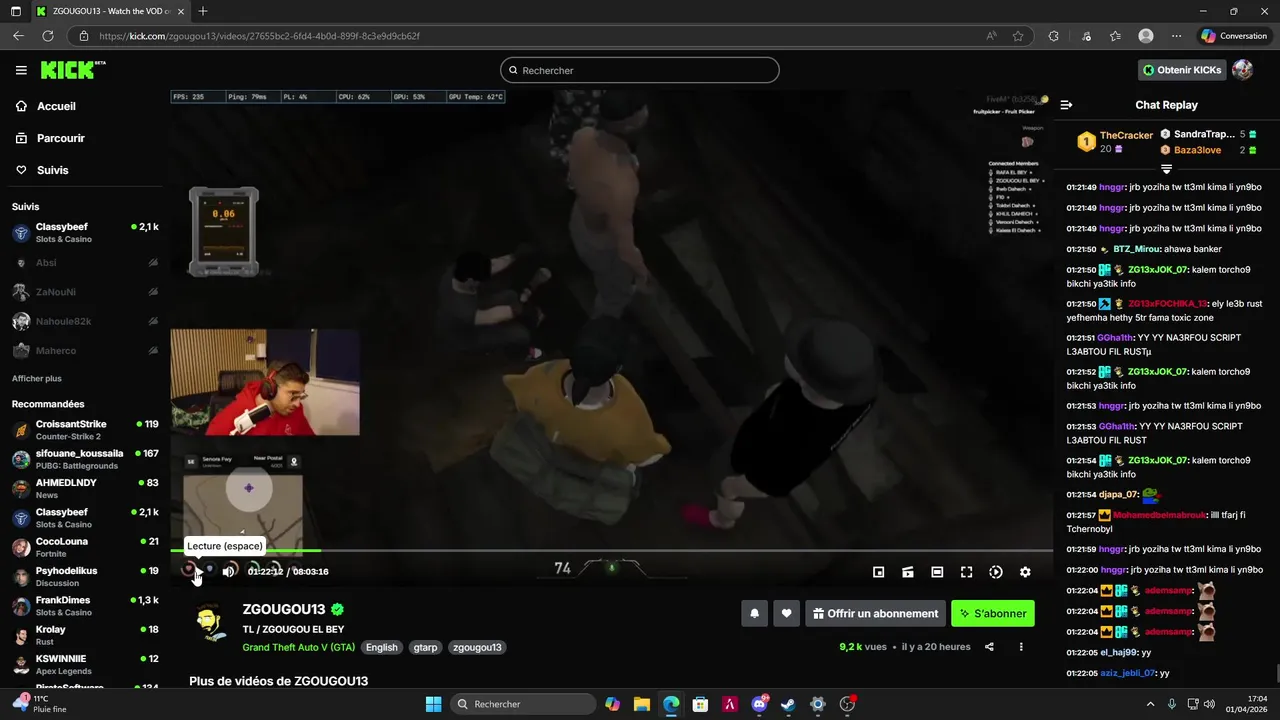Viewport: 1280px width, 720px height.
Task: Mute the video volume speaker icon
Action: pyautogui.click(x=229, y=572)
